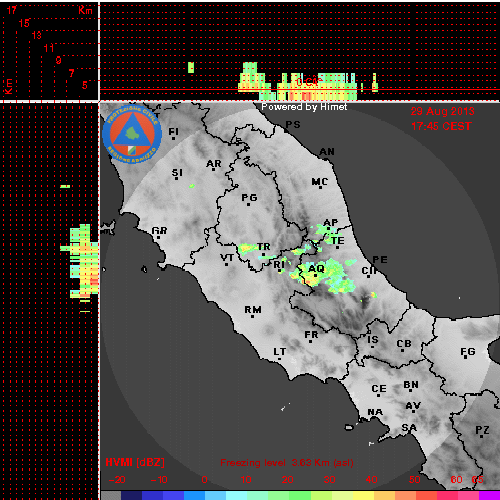The width and height of the screenshot is (500, 500).
Task: Click the 10 dBZ scale value
Action: [246, 480]
